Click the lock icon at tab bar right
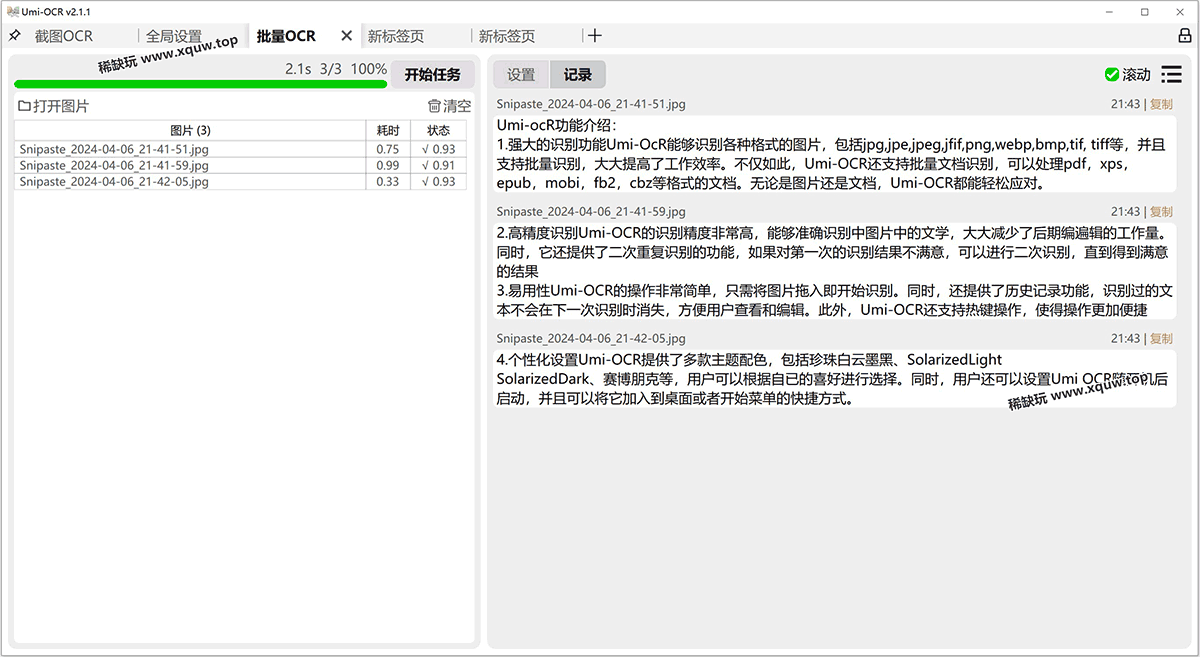The image size is (1200, 657). (x=1185, y=35)
